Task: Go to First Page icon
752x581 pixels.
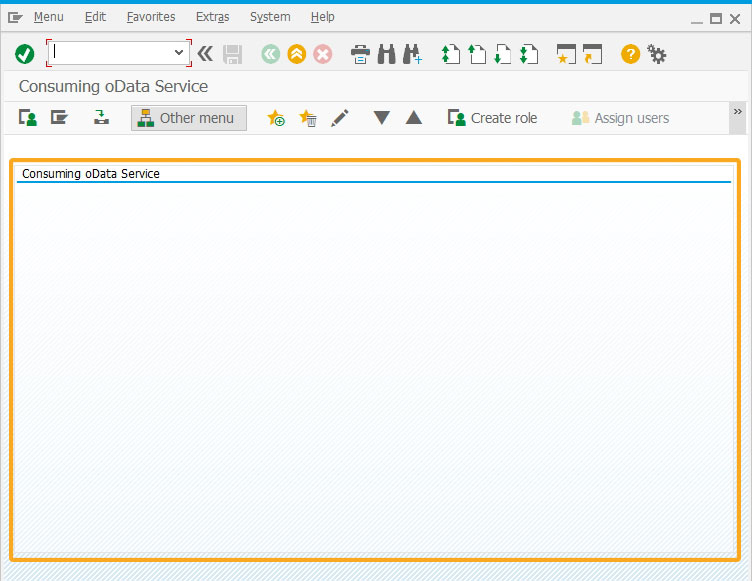Action: [450, 54]
